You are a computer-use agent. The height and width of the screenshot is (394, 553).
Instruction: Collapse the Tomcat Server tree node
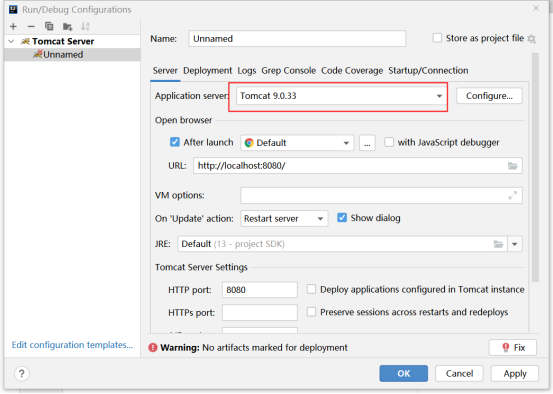point(11,41)
